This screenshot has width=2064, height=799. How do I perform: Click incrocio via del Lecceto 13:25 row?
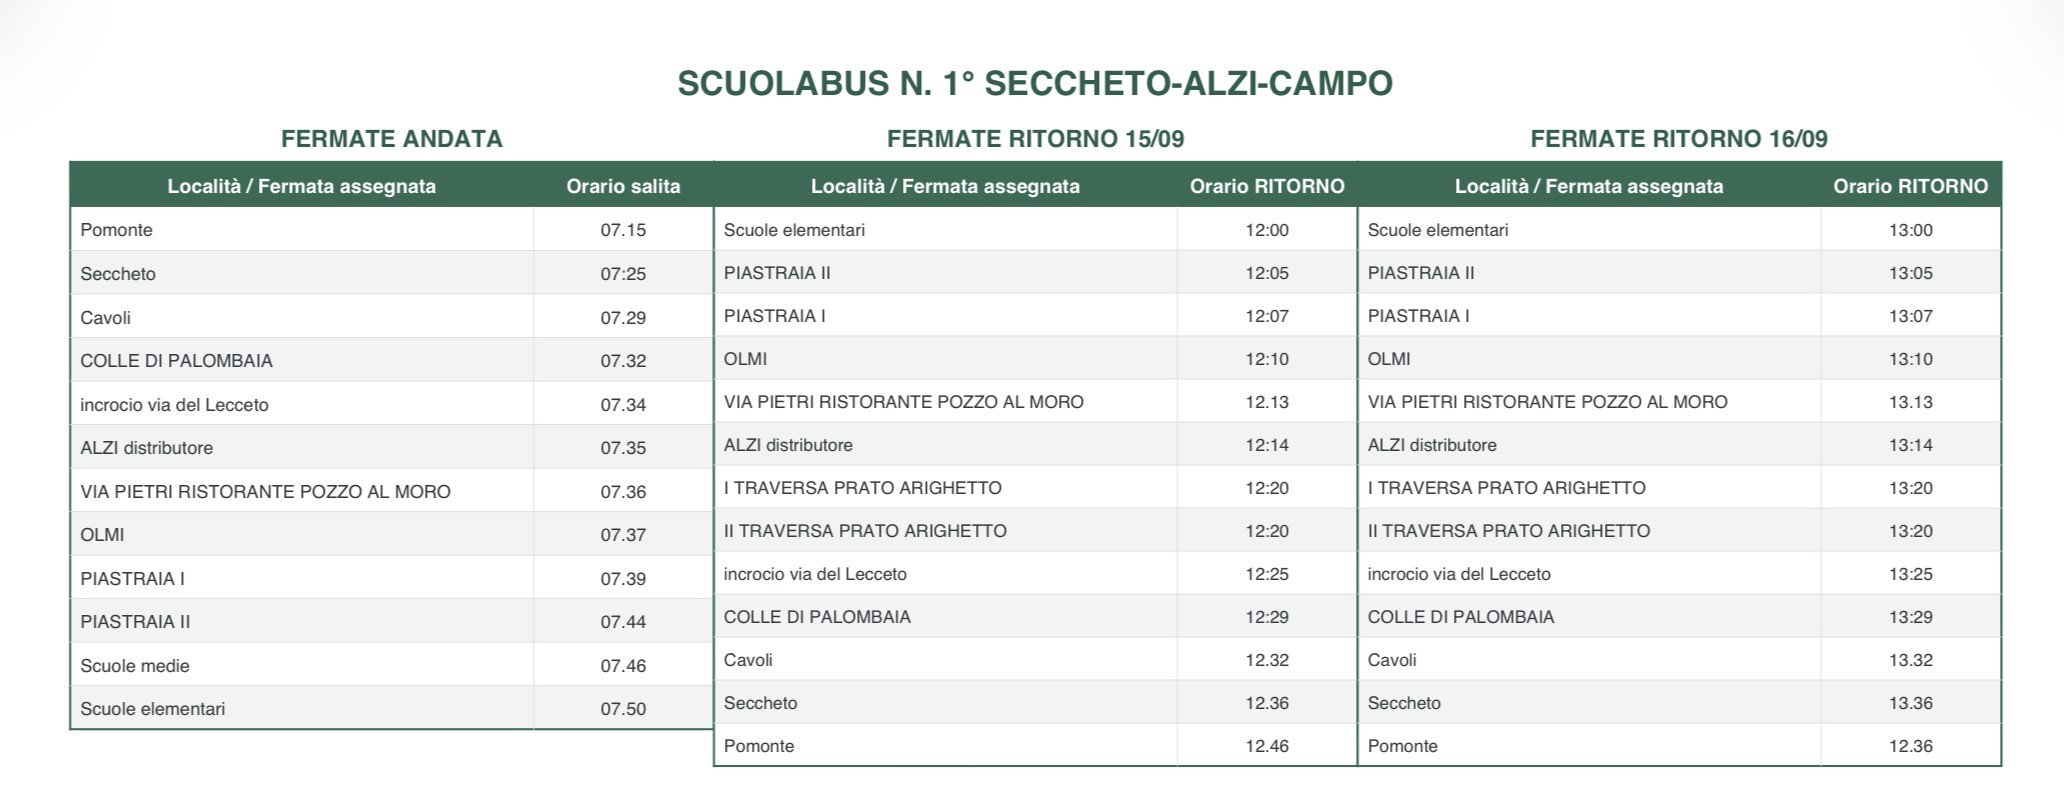[1679, 573]
